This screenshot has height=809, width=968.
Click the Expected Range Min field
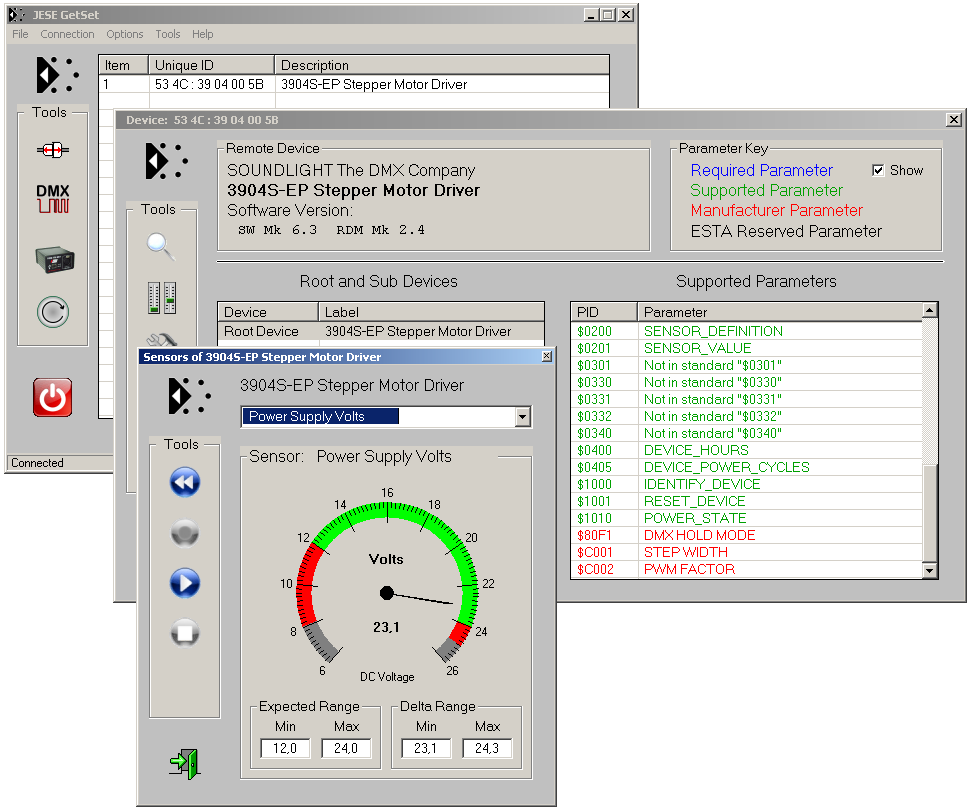(287, 748)
